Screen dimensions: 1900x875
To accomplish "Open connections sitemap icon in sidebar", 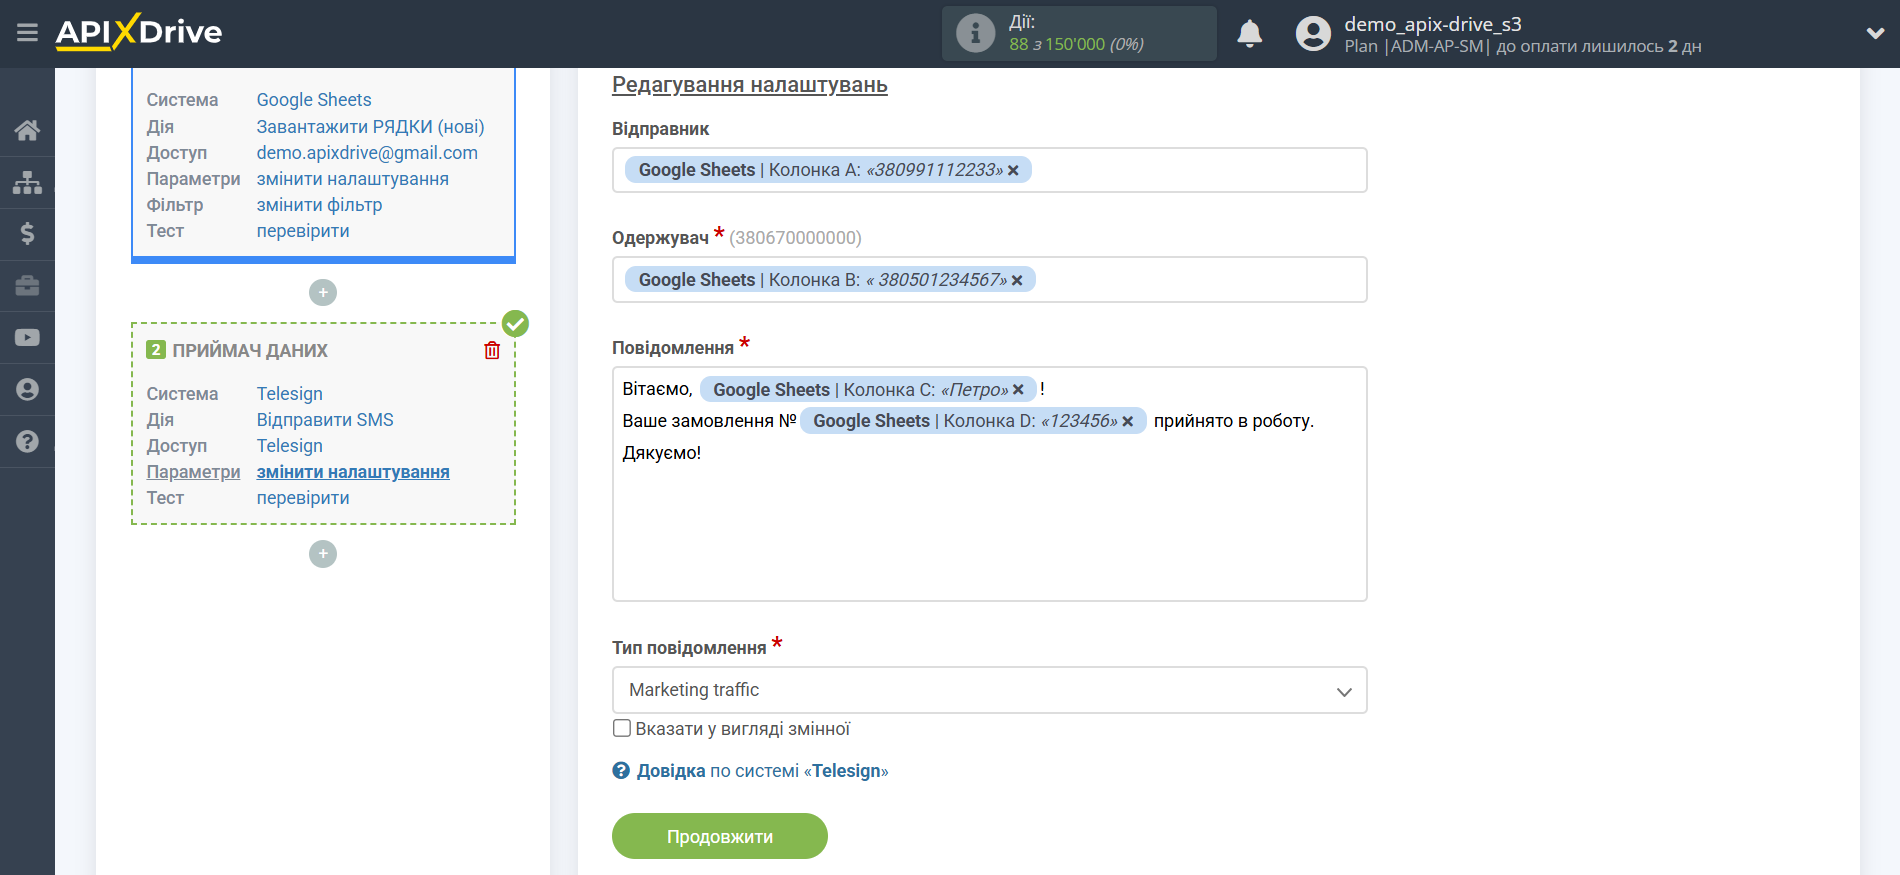I will click(x=27, y=182).
